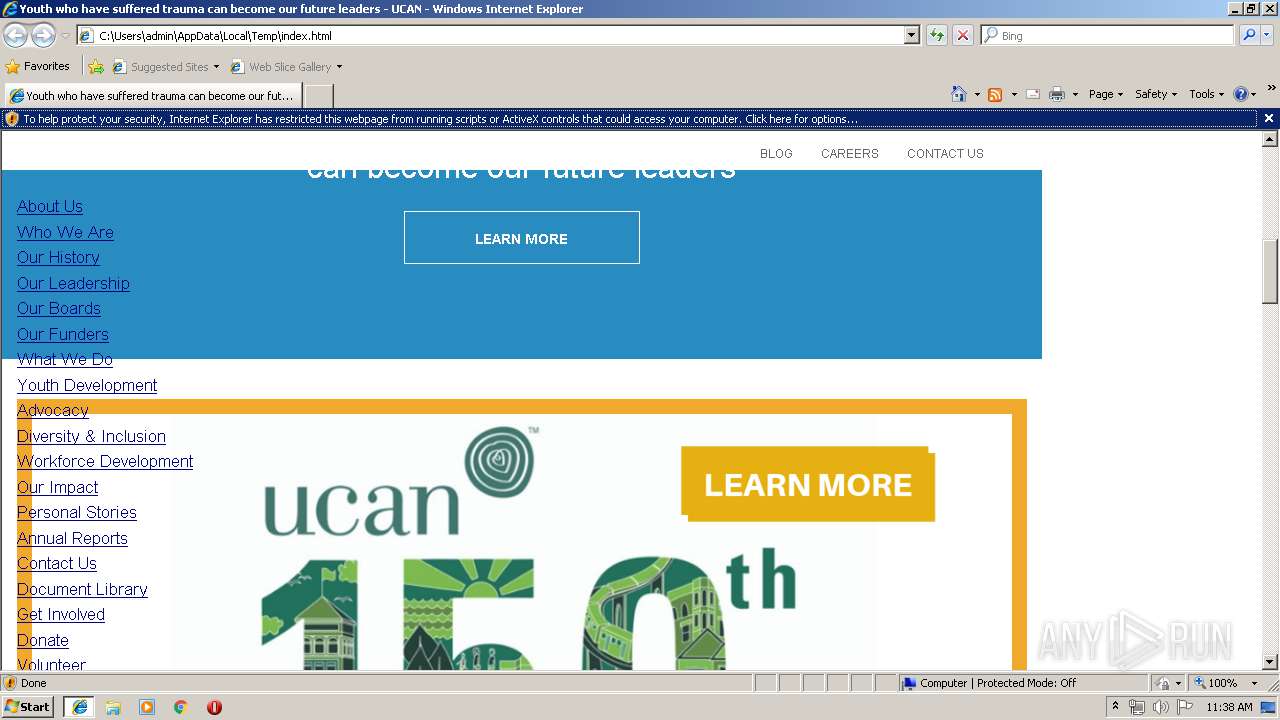This screenshot has width=1280, height=720.
Task: Click the Back navigation arrow
Action: 15,35
